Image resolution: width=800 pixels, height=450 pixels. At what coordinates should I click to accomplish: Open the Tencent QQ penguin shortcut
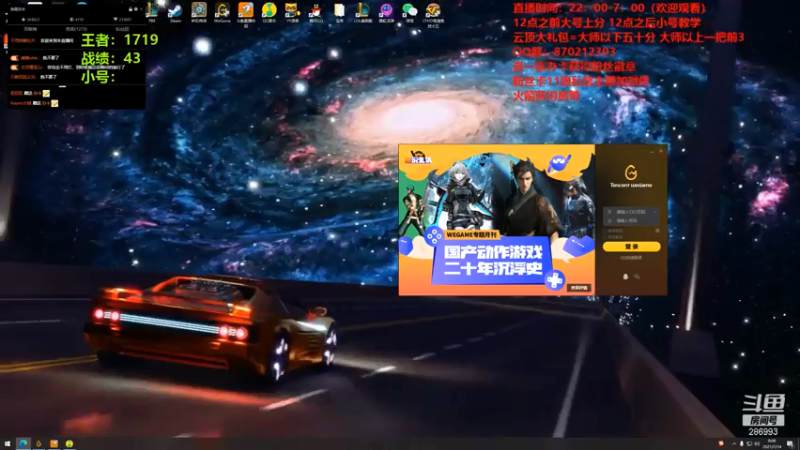[x=316, y=12]
